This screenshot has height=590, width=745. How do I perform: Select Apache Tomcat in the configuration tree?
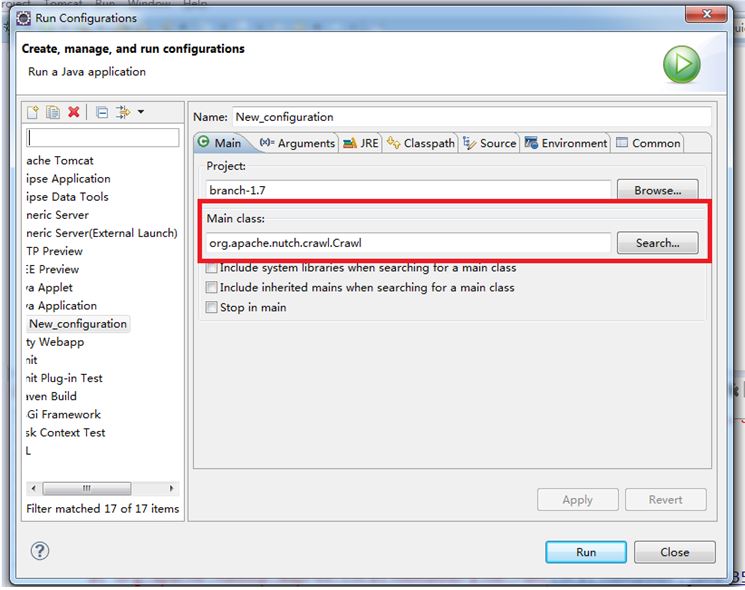tap(60, 161)
